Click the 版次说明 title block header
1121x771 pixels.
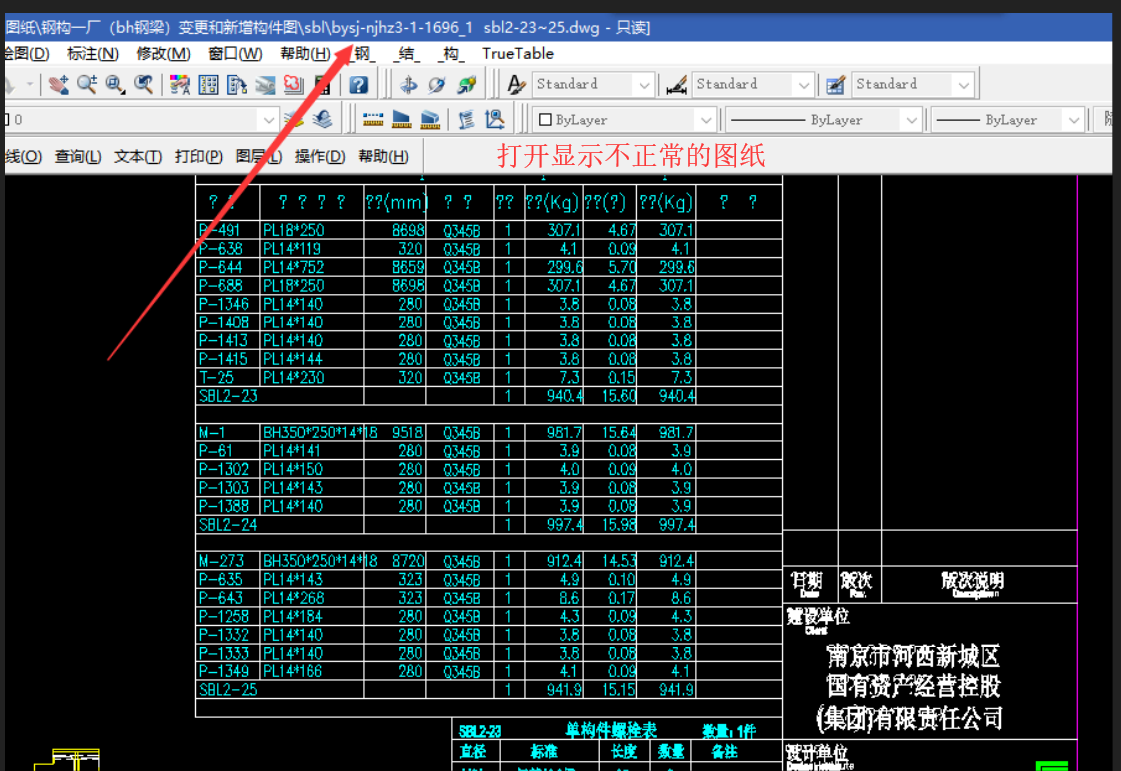pos(972,581)
